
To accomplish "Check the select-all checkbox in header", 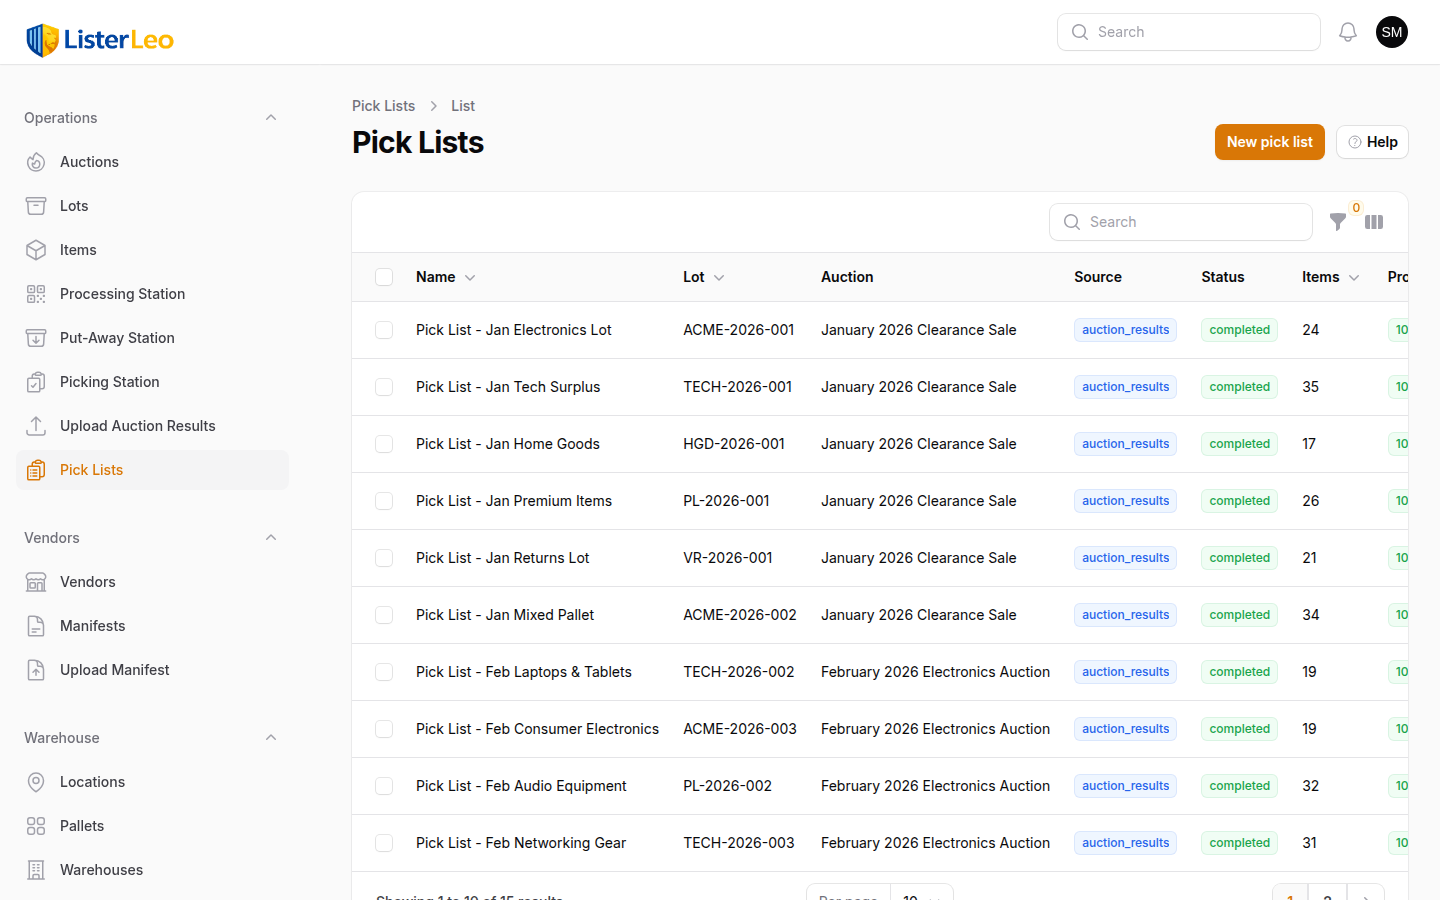I will pyautogui.click(x=384, y=277).
